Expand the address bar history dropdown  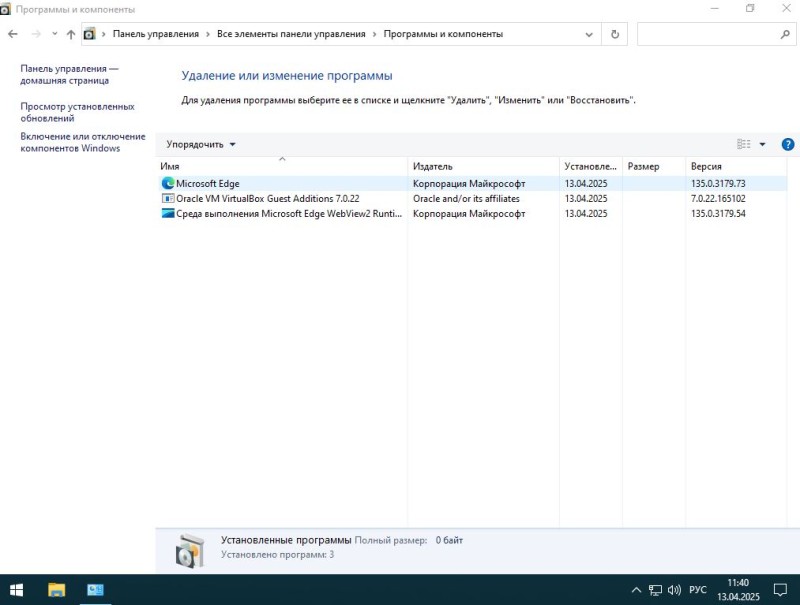(x=589, y=34)
